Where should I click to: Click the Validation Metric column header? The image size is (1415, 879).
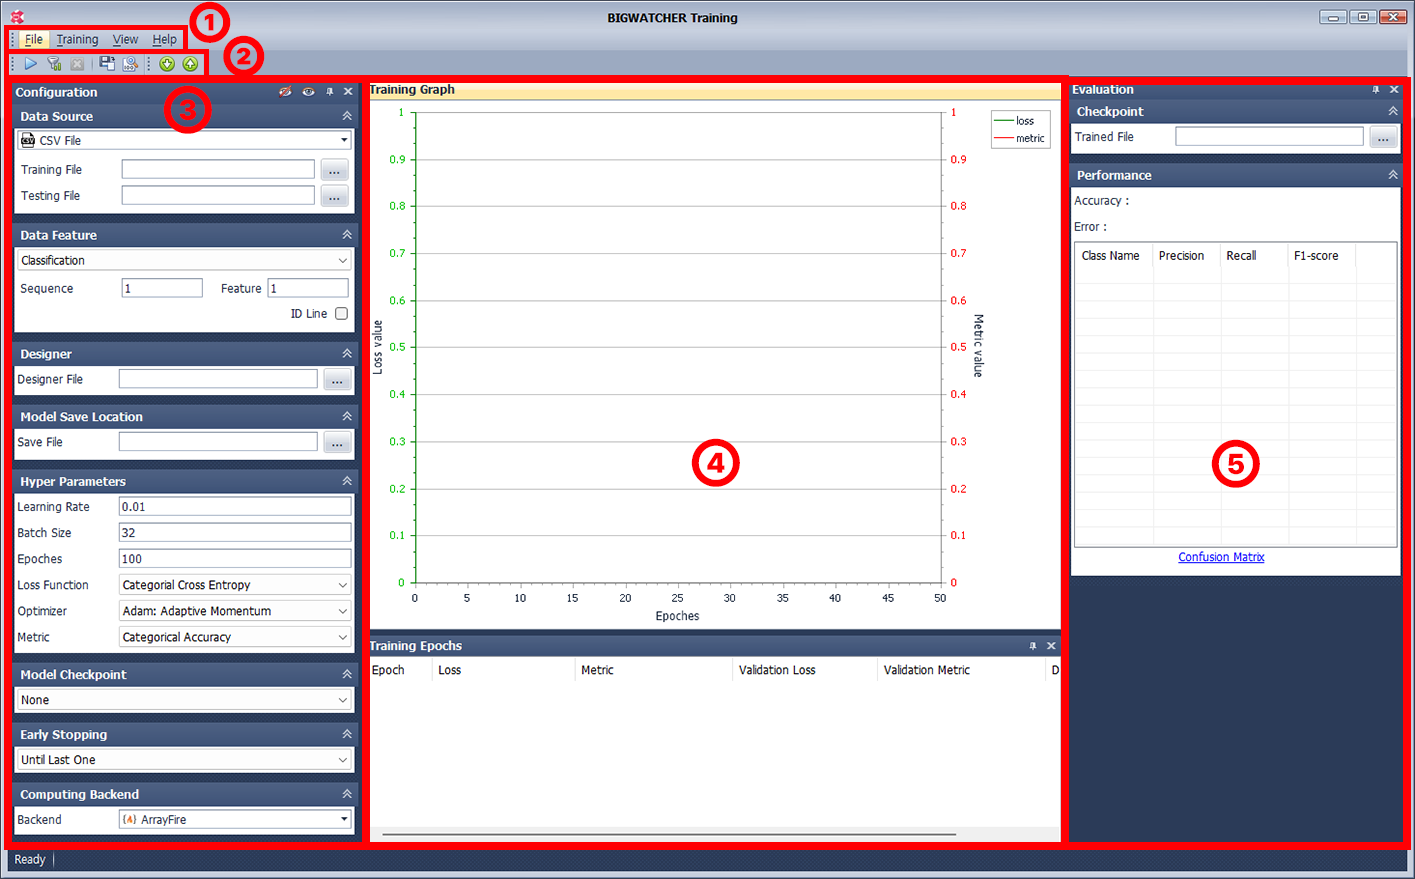[x=962, y=670]
